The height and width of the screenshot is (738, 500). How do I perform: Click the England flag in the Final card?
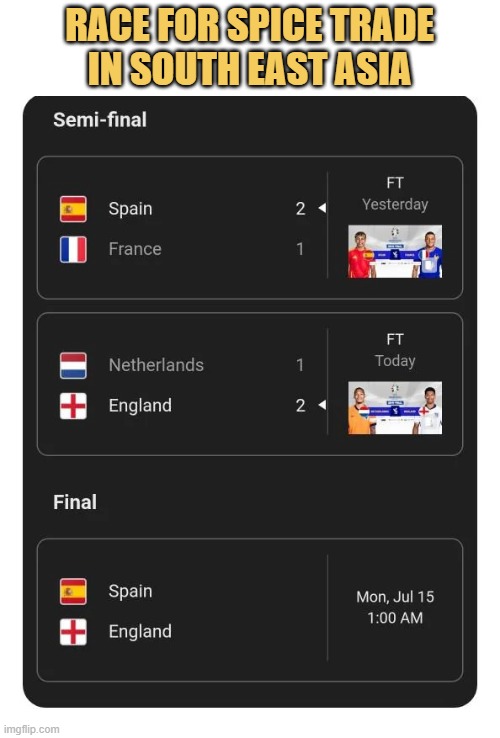coord(73,632)
